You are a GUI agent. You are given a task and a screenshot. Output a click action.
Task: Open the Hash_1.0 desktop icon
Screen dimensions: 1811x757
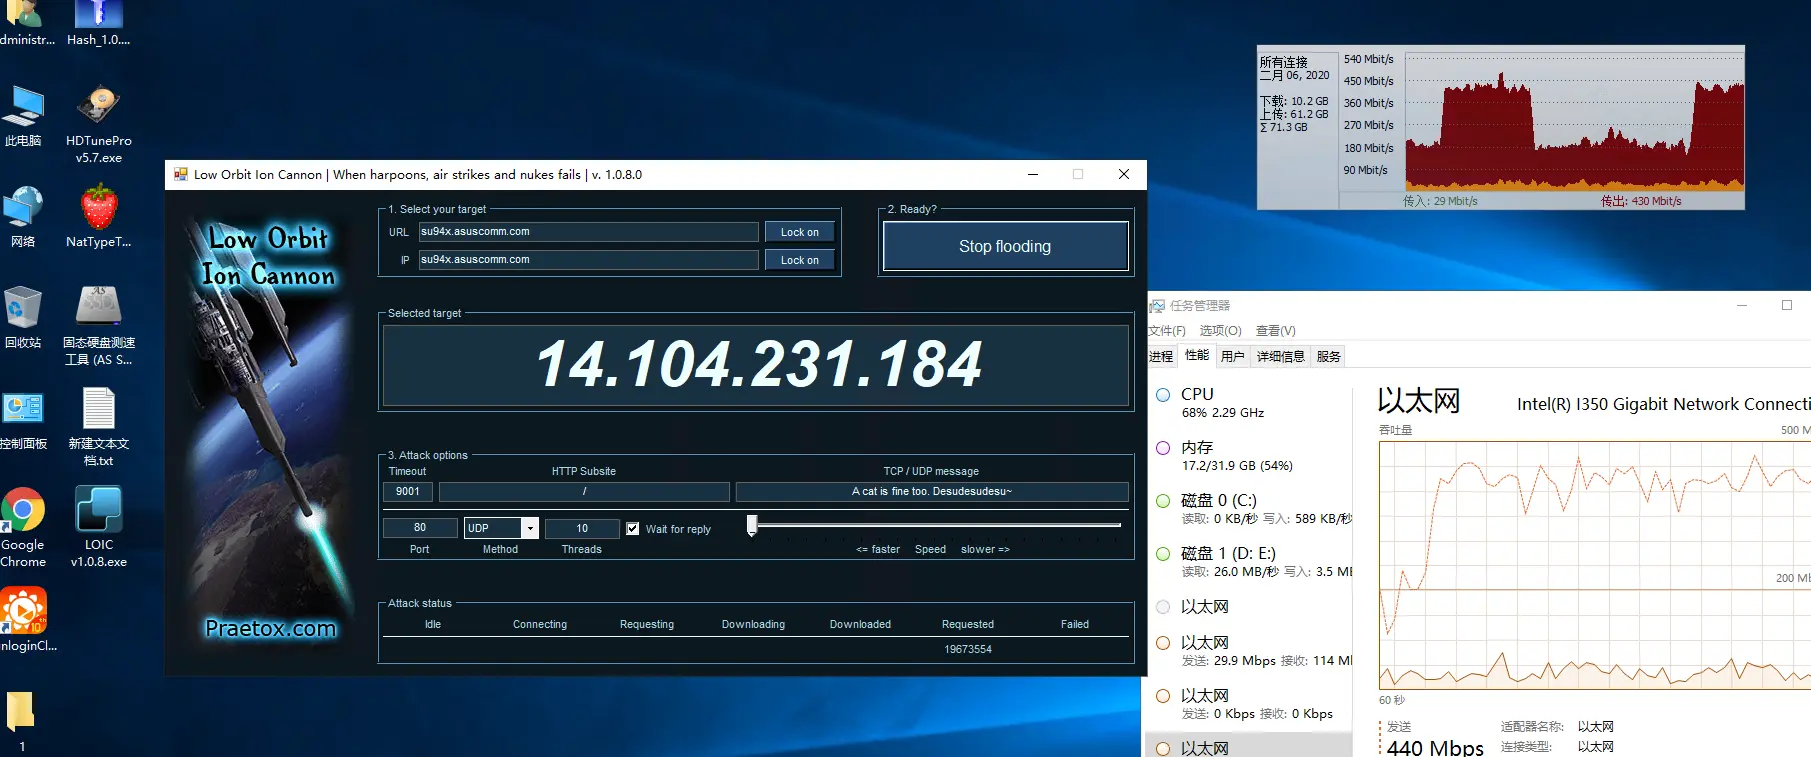[x=98, y=24]
